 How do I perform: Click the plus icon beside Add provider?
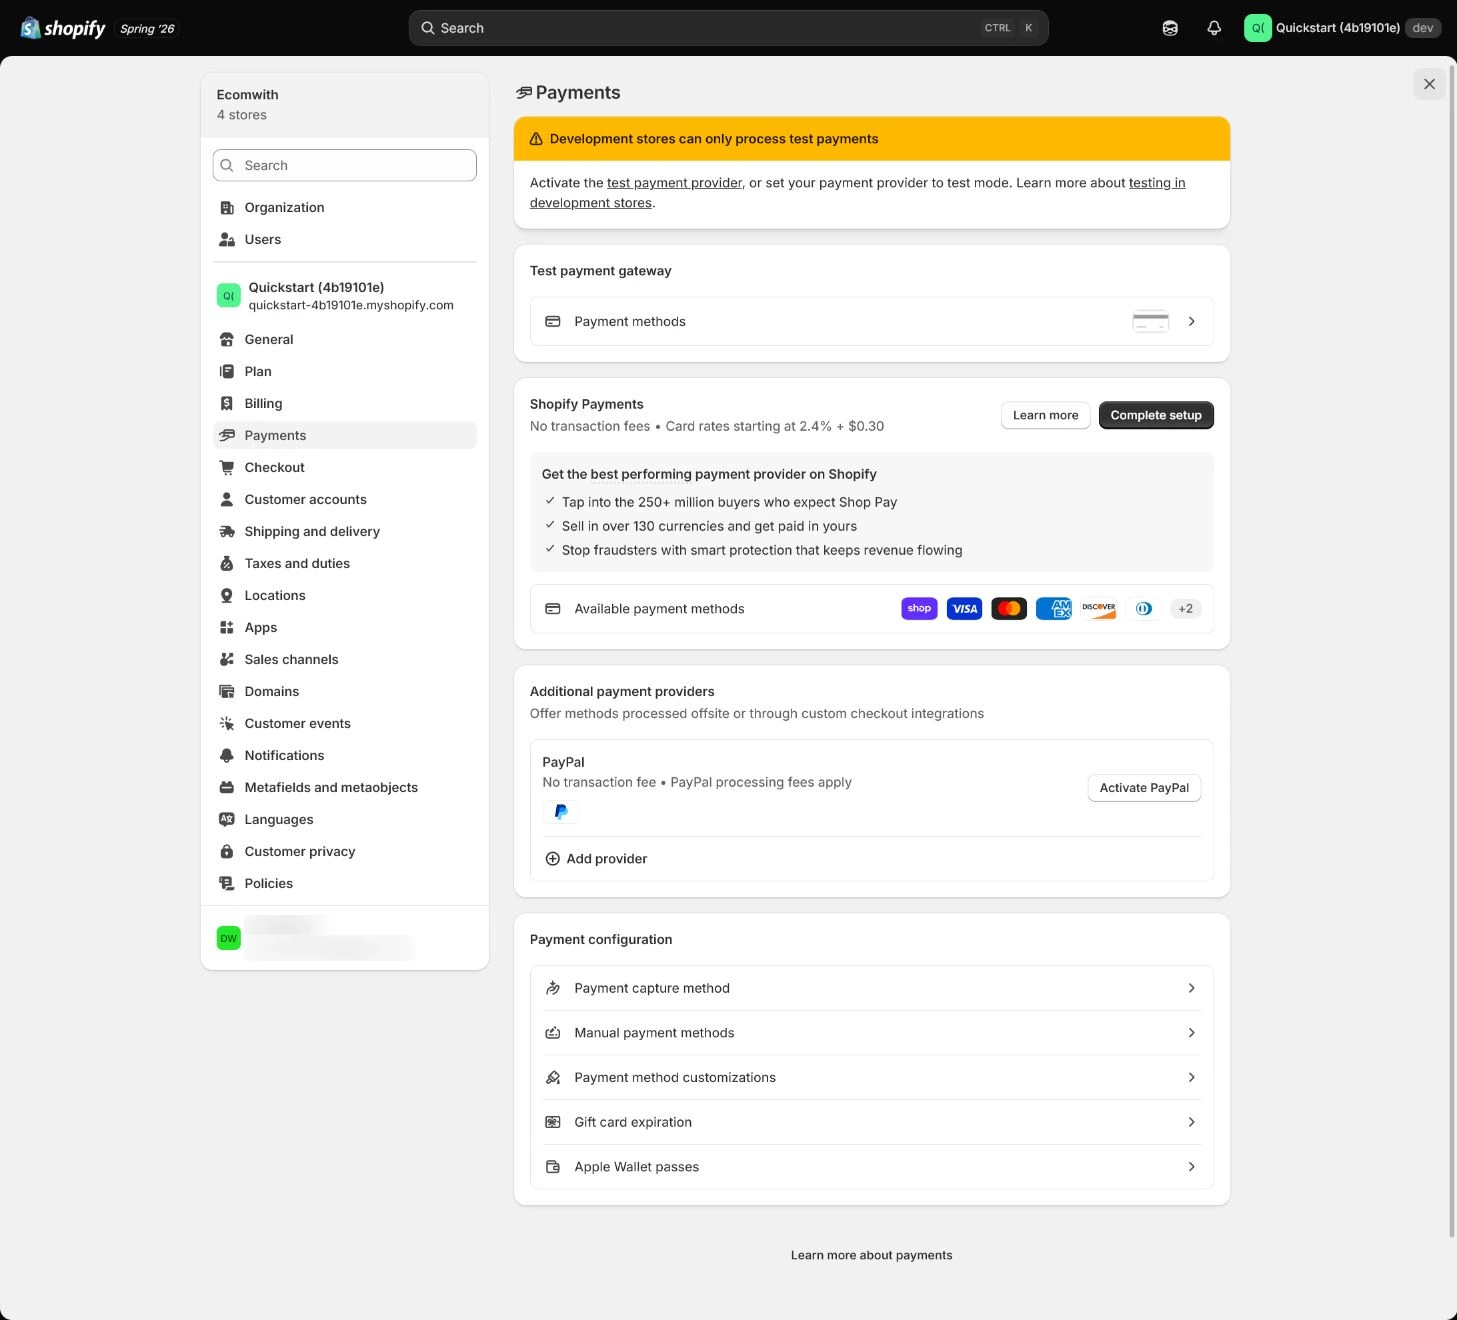coord(552,859)
